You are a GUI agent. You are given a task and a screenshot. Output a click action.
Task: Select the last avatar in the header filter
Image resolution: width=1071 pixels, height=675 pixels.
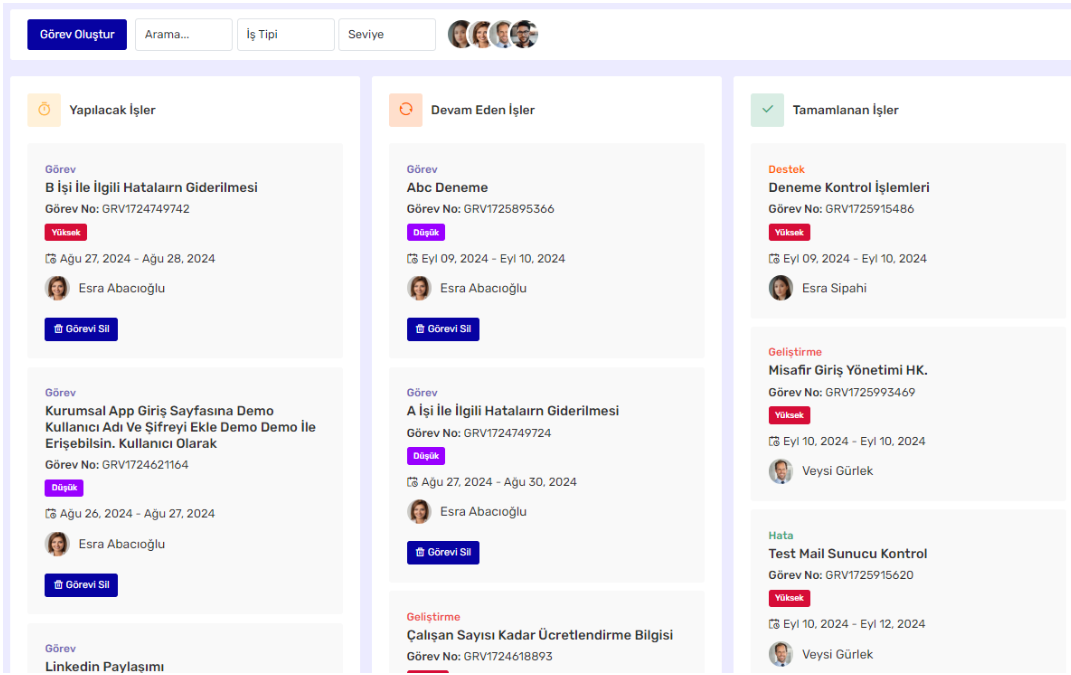[x=525, y=35]
